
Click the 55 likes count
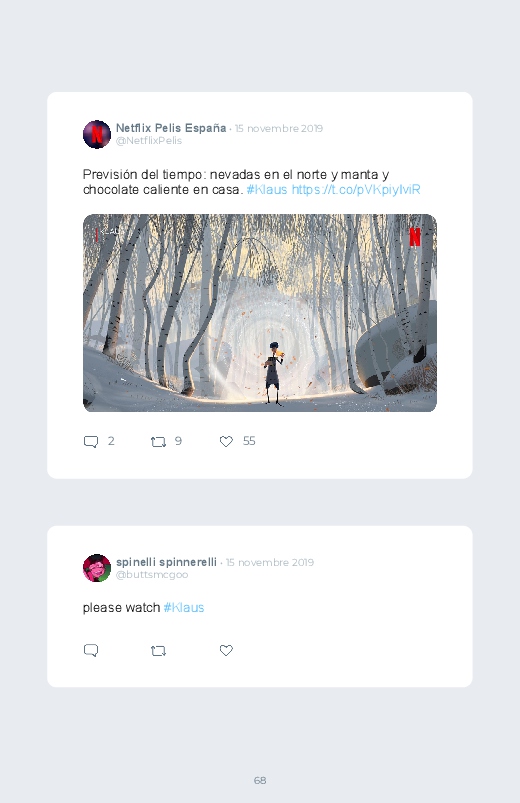[x=249, y=441]
